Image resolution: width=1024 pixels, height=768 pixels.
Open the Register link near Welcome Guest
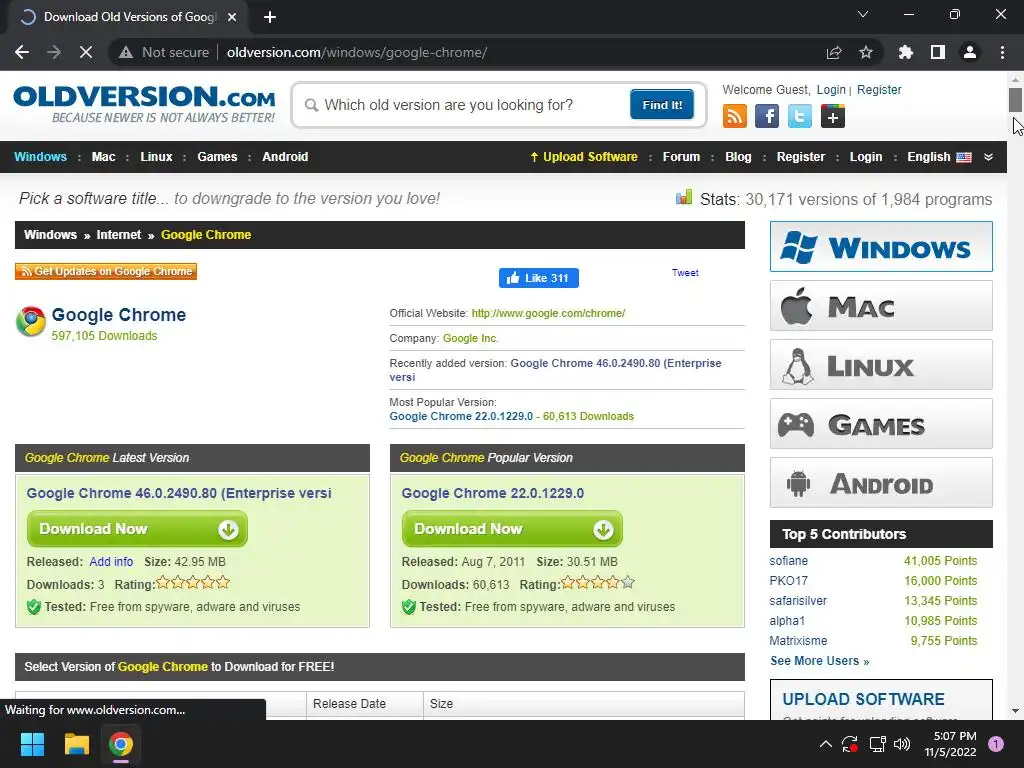coord(879,90)
